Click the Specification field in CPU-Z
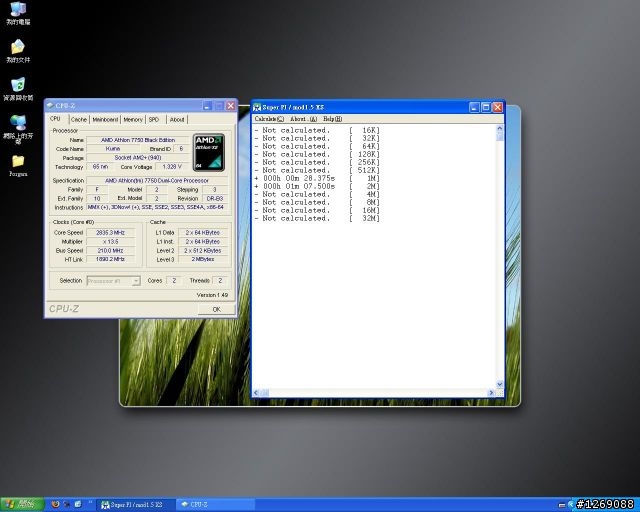640x512 pixels. (x=157, y=180)
